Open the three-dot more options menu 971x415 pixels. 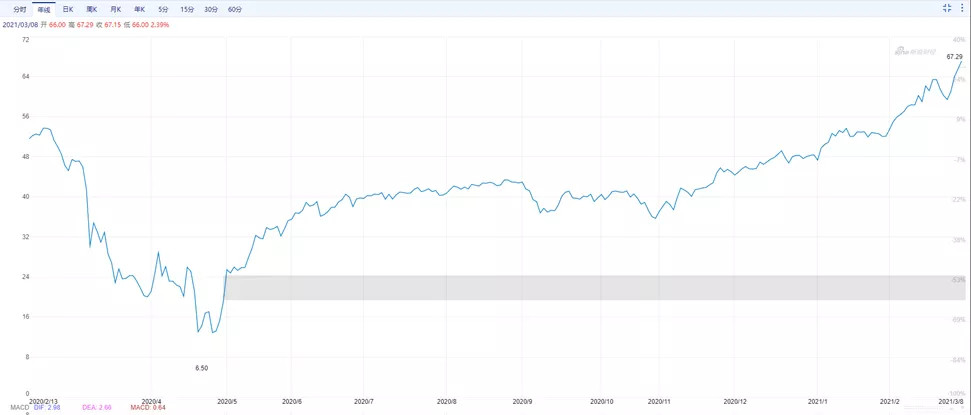click(964, 8)
